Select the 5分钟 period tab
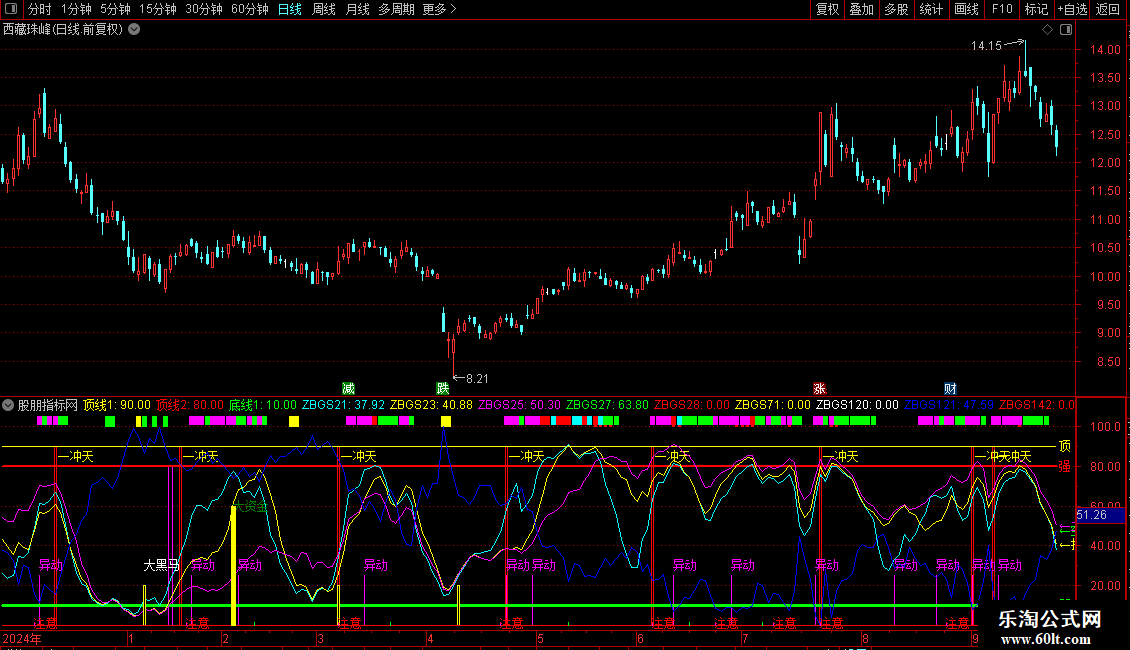This screenshot has height=650, width=1130. (115, 9)
